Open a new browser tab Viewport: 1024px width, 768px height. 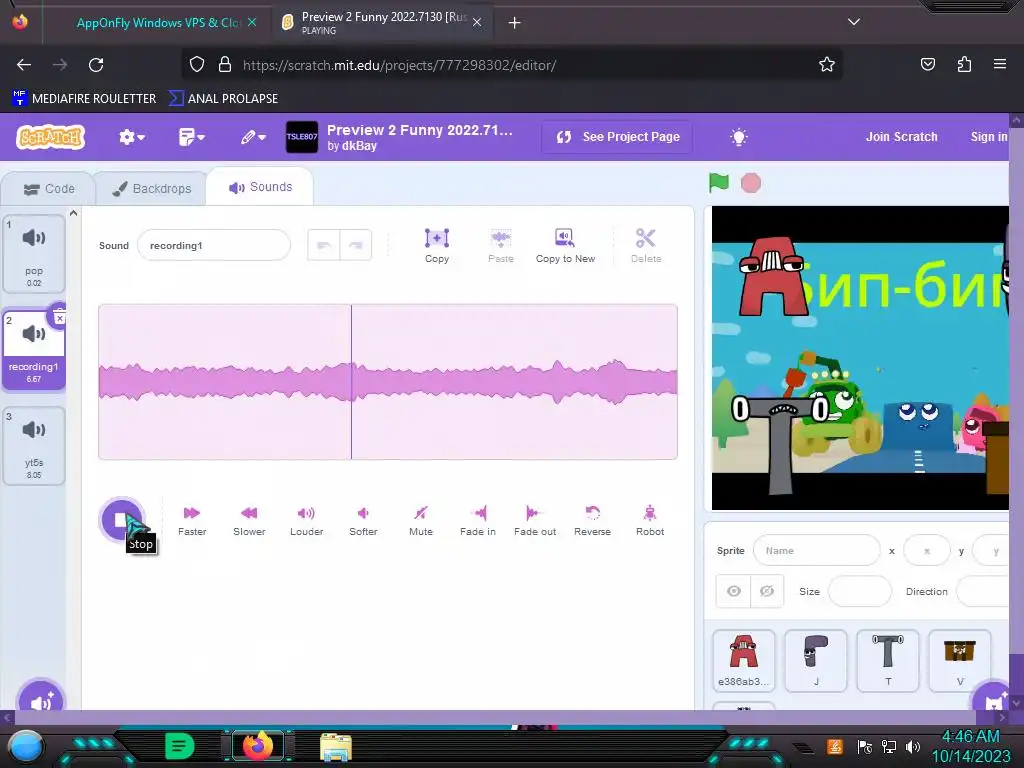tap(514, 23)
